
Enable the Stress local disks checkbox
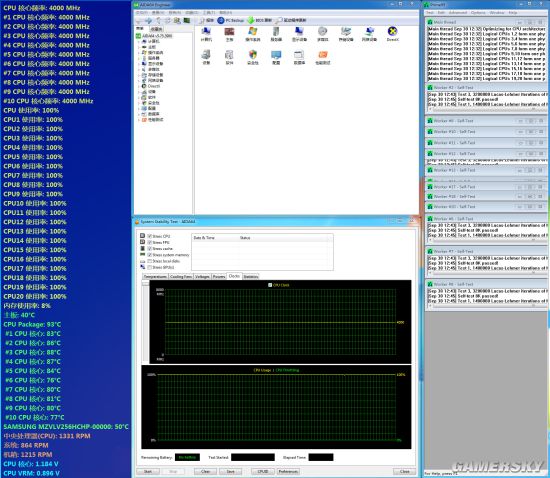150,261
